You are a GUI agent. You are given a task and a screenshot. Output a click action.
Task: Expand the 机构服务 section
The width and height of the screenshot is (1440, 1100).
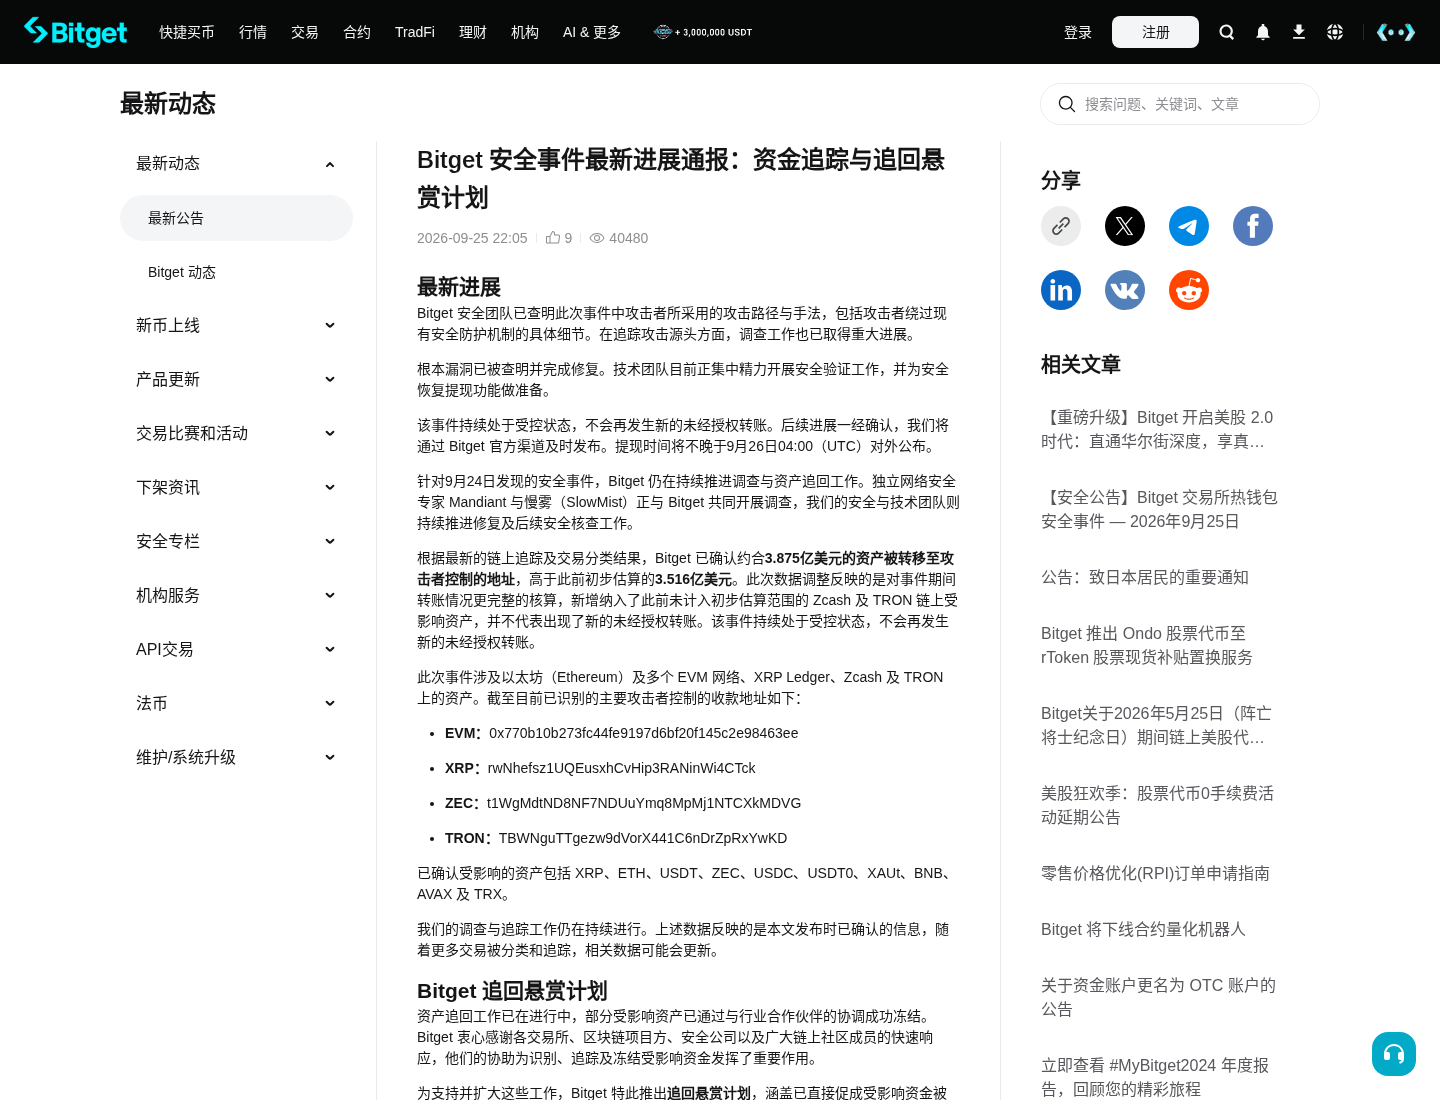click(330, 596)
